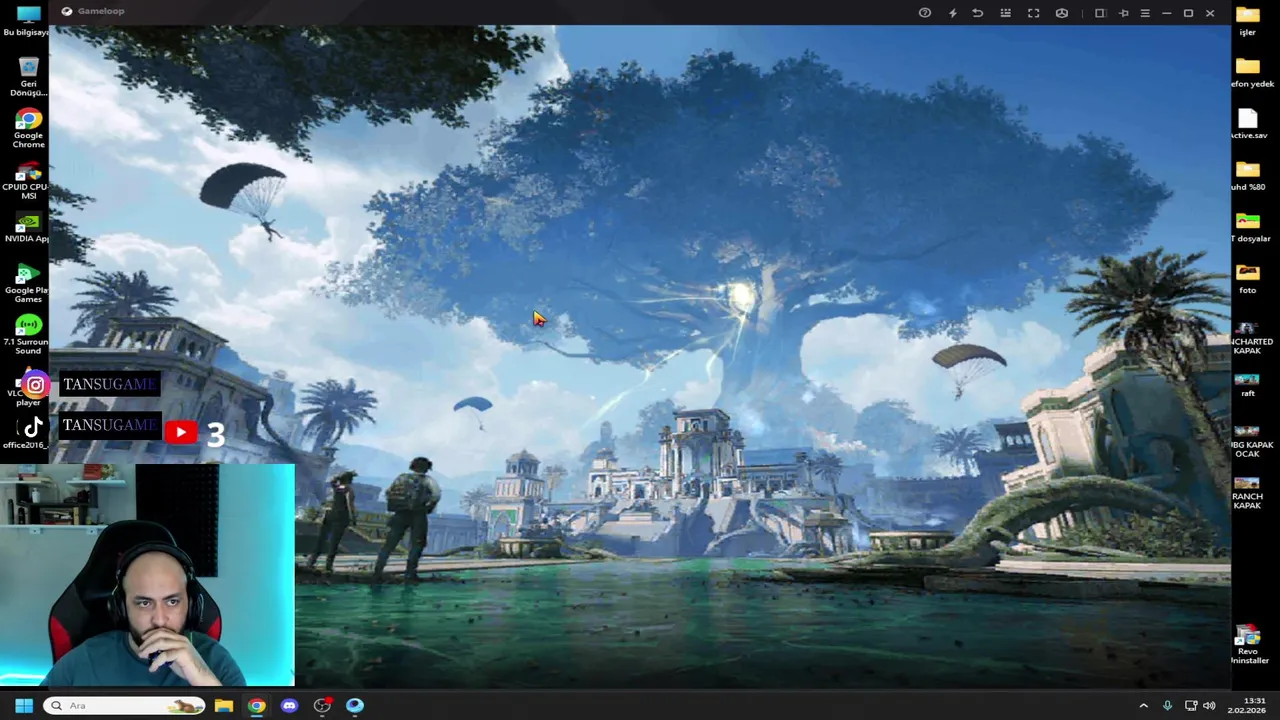Expand the hidden system tray icons
This screenshot has width=1280, height=720.
point(1144,705)
